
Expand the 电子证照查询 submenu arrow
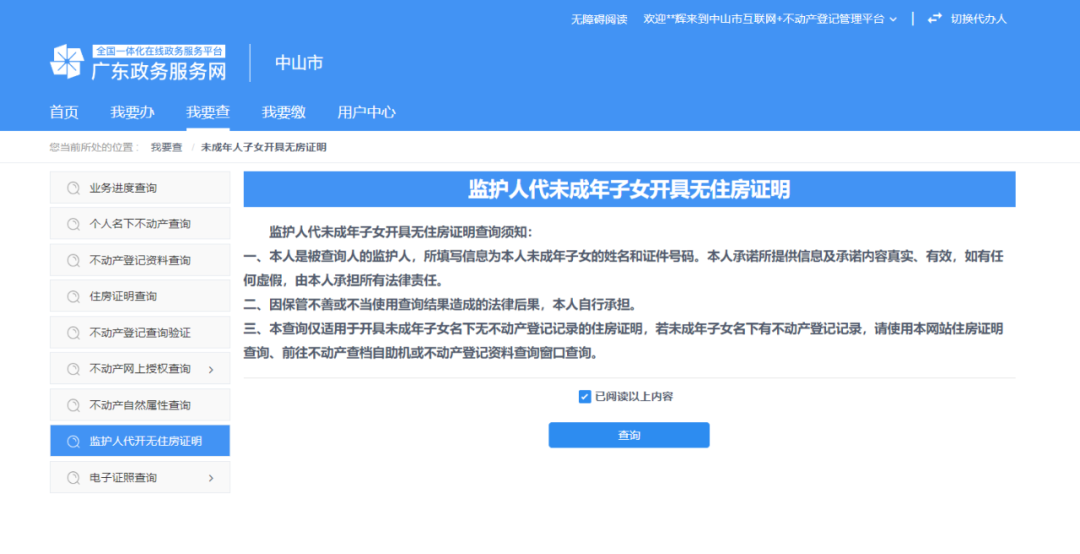click(x=211, y=478)
